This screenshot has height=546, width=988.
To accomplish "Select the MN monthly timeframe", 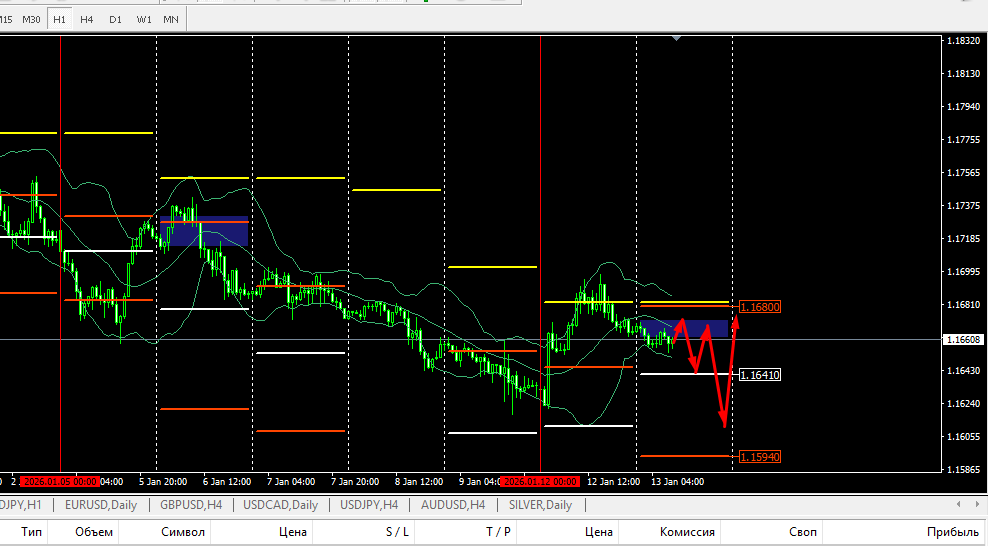I will pyautogui.click(x=171, y=20).
